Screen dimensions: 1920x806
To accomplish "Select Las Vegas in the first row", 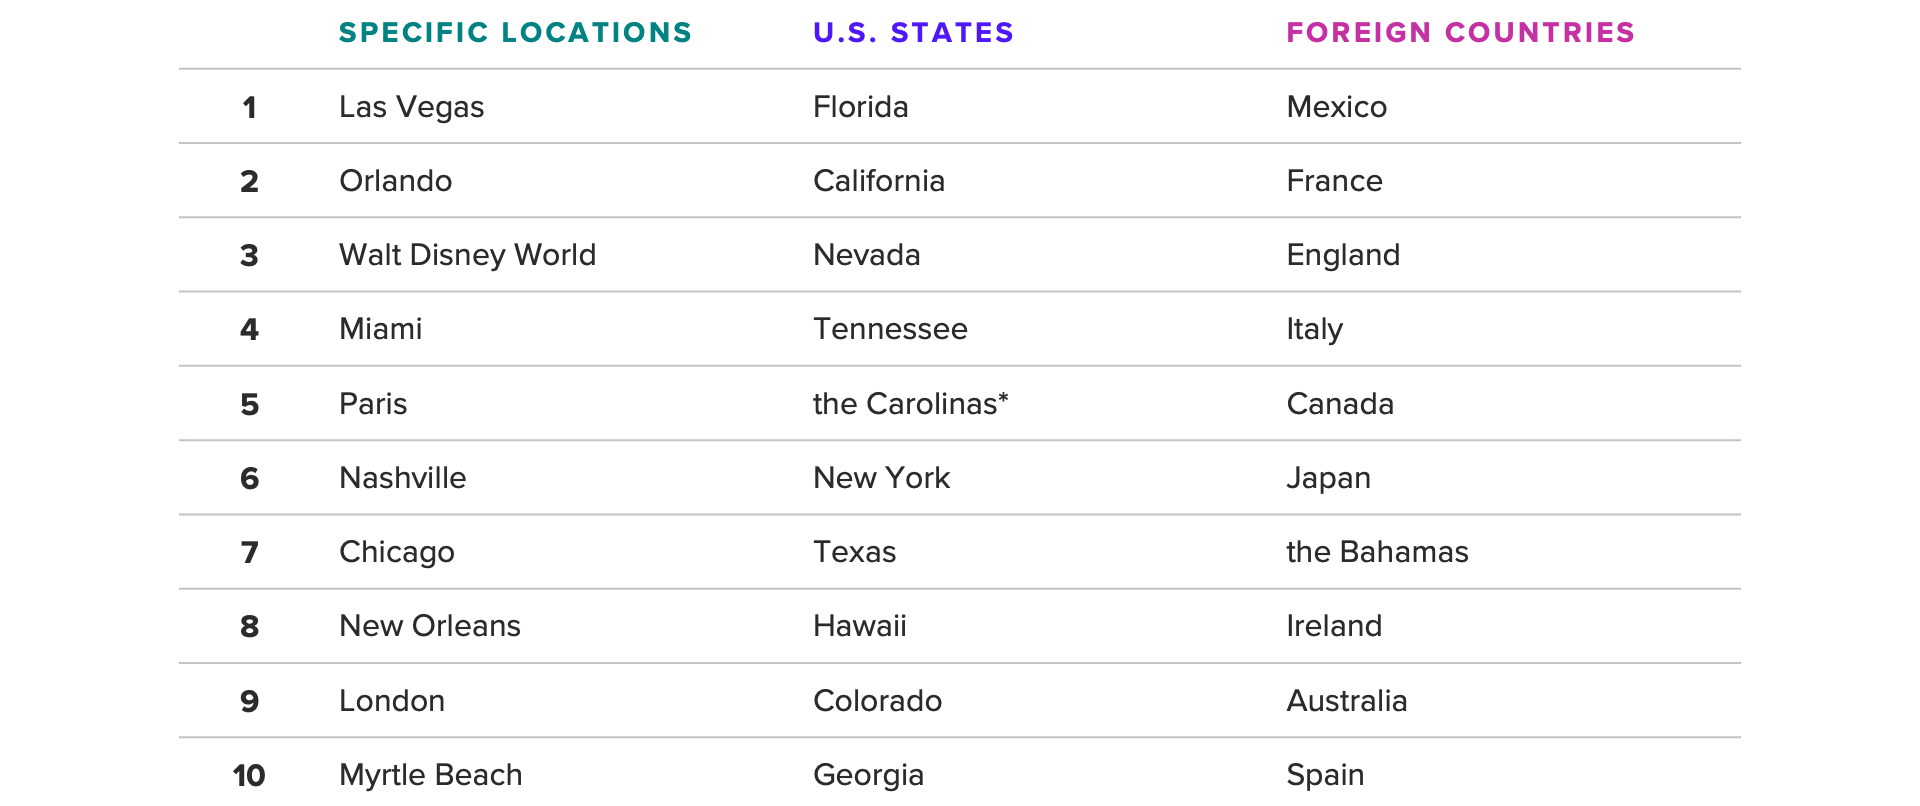I will (411, 107).
